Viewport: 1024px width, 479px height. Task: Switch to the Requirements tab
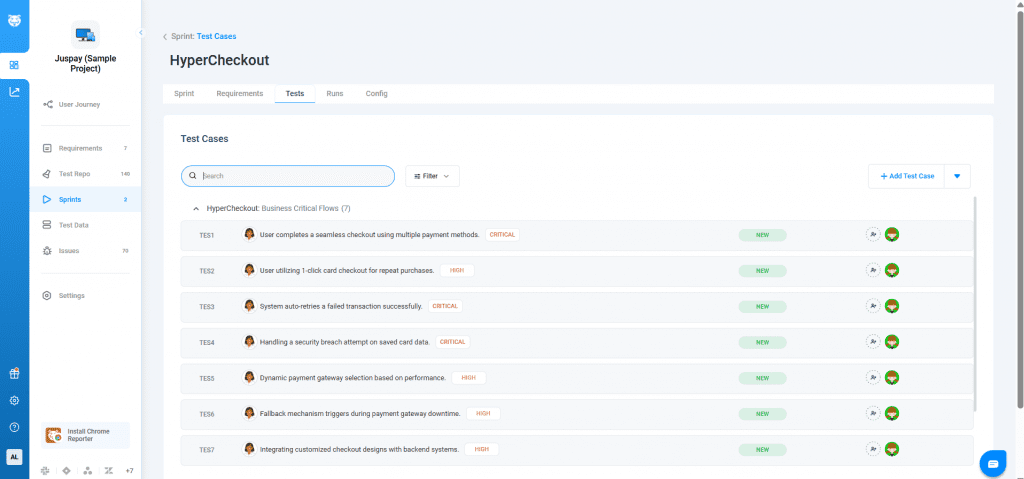pyautogui.click(x=239, y=93)
